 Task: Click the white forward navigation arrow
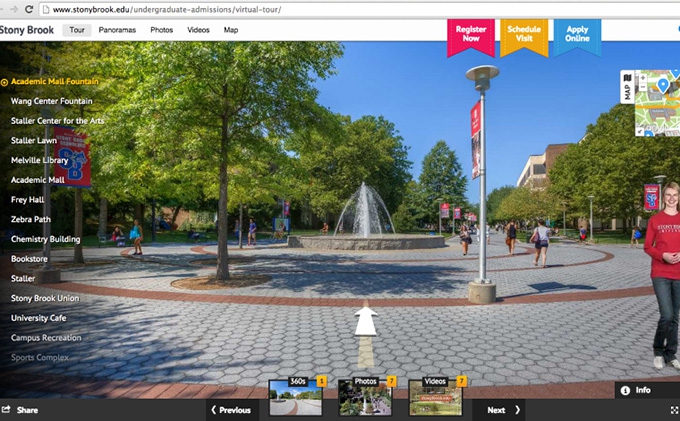pos(366,321)
